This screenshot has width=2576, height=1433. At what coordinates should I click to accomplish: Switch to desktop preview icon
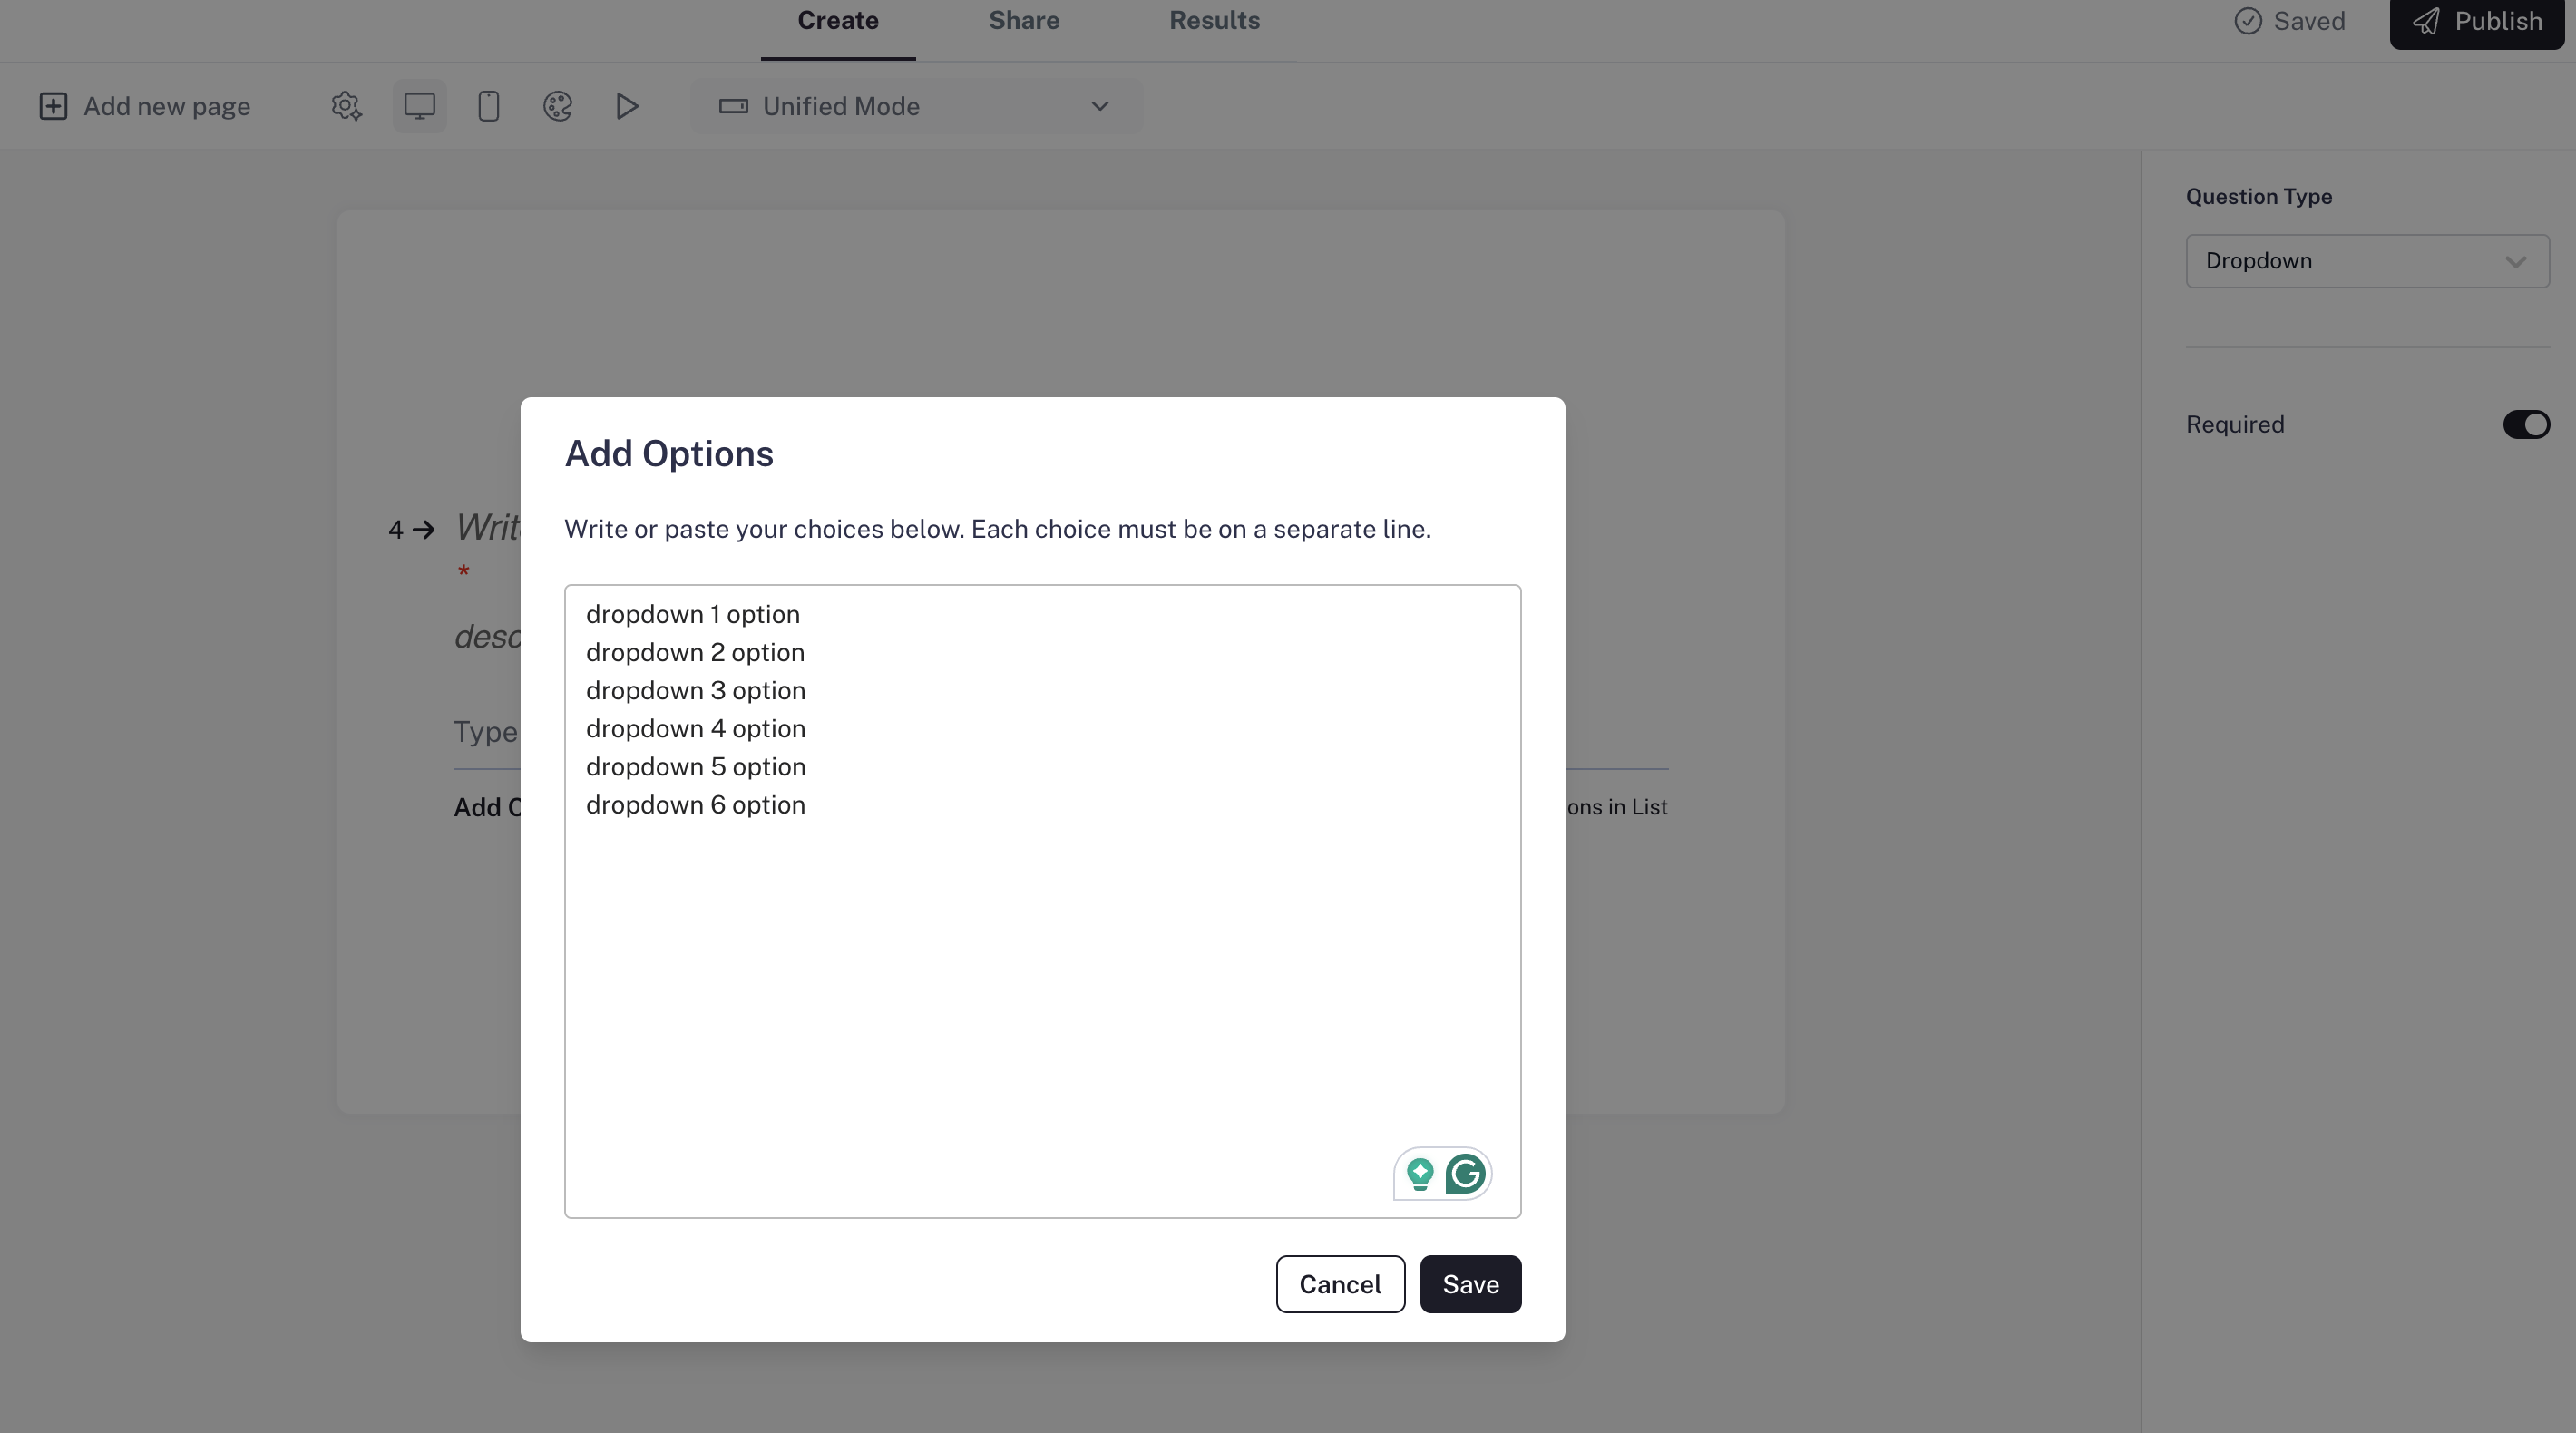(x=419, y=106)
